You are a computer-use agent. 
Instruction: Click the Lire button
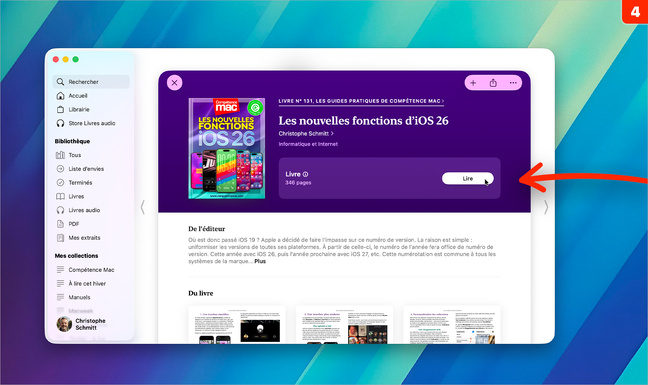(x=467, y=178)
